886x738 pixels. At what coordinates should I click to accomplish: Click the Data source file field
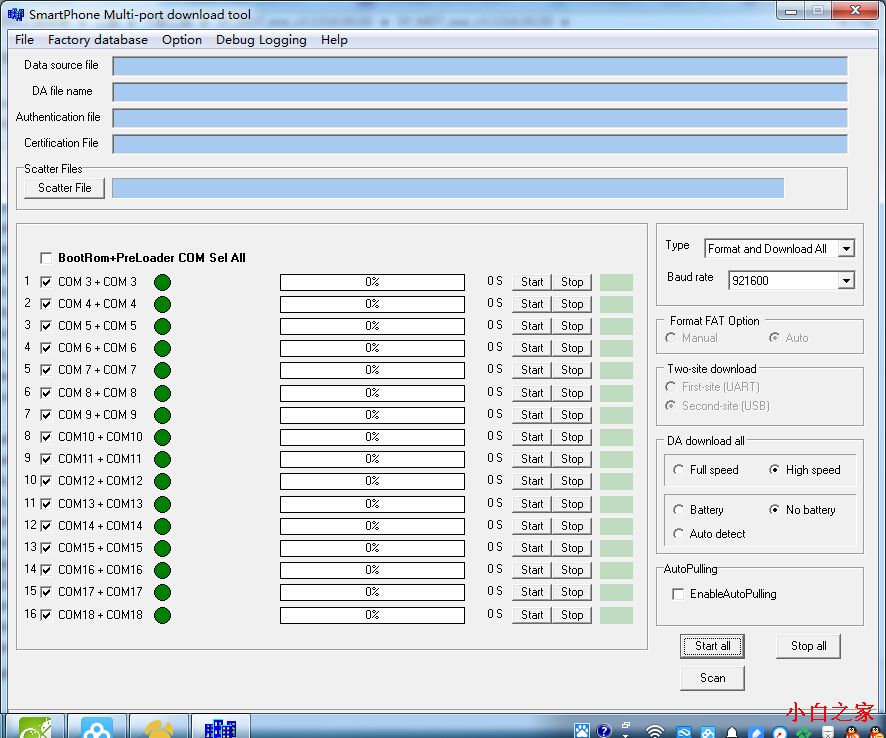(480, 66)
